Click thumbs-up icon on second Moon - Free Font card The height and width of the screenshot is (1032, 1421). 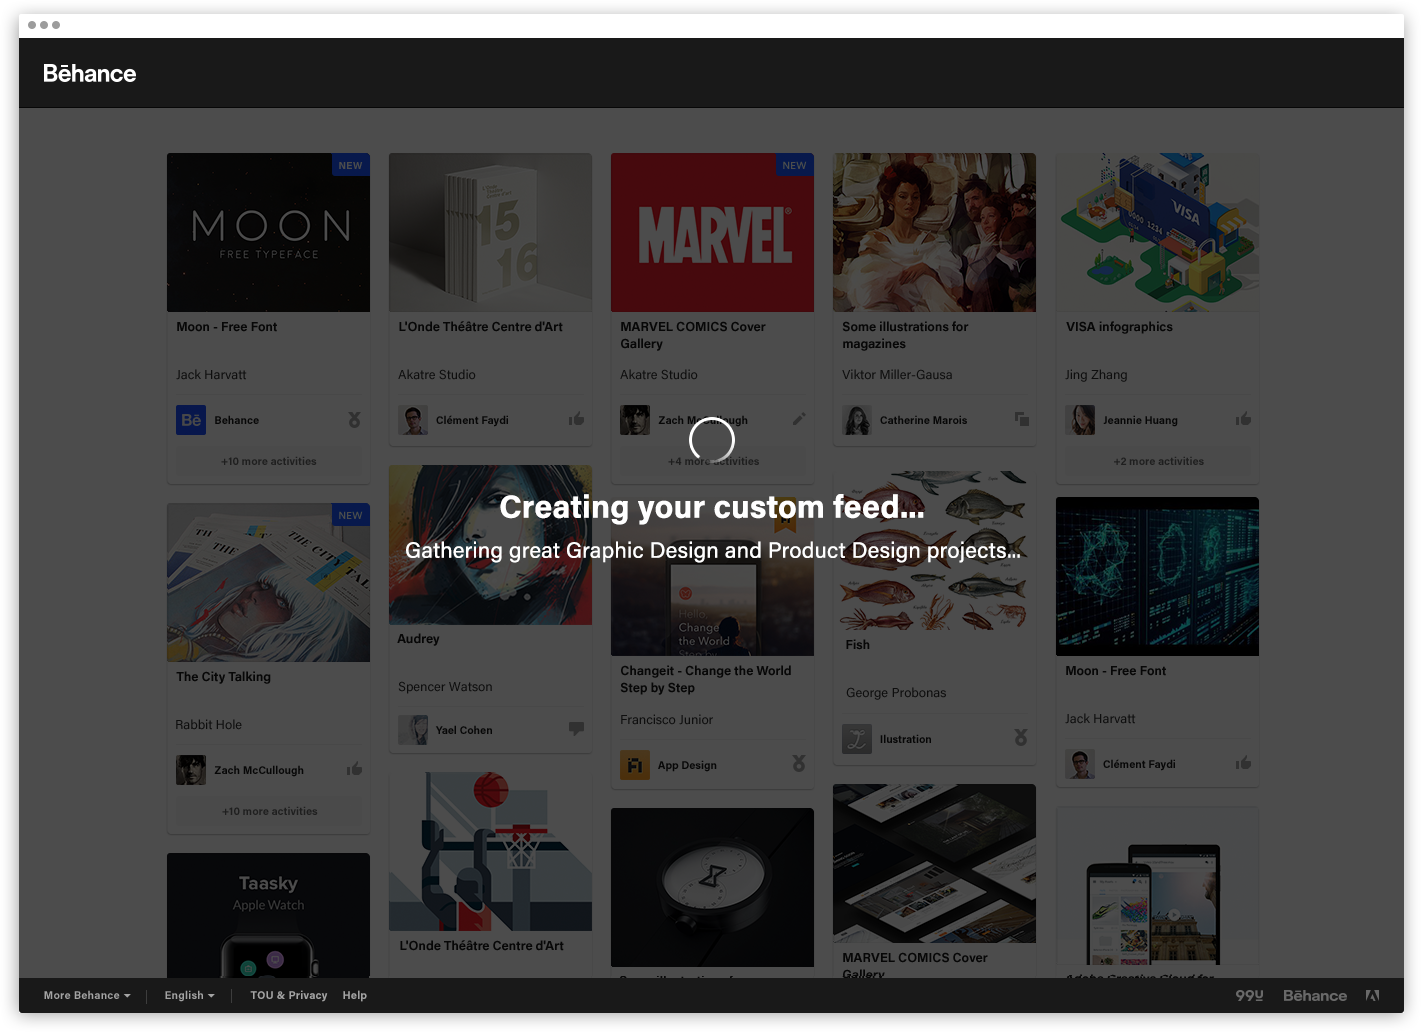click(1243, 763)
